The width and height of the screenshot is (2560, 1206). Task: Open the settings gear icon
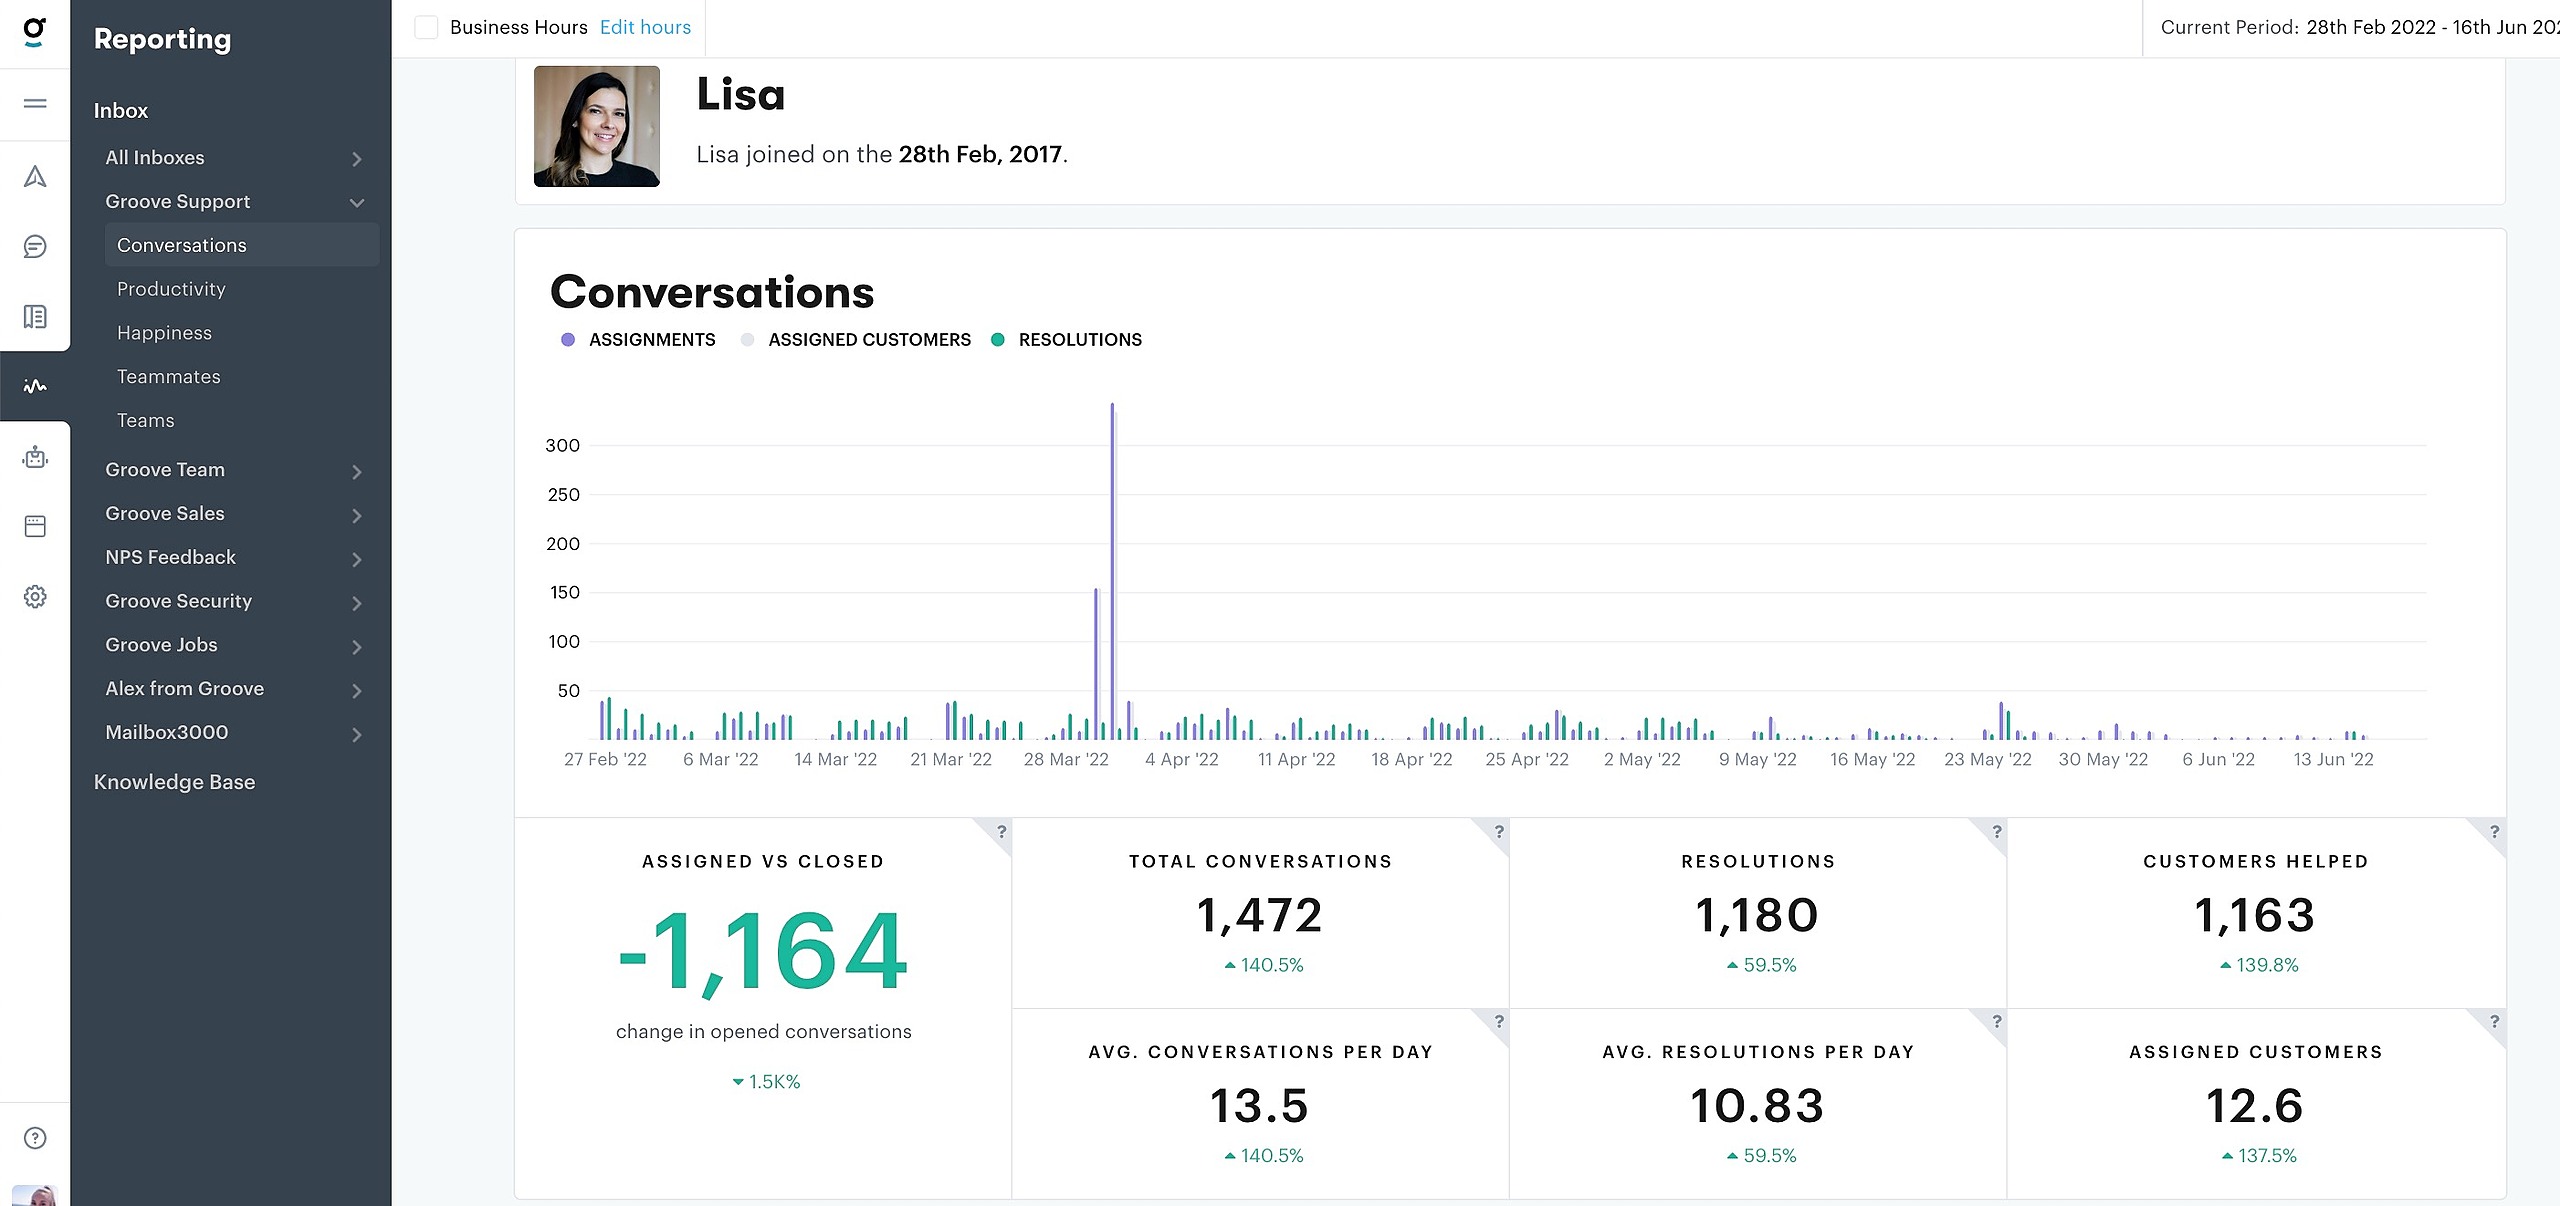point(35,597)
